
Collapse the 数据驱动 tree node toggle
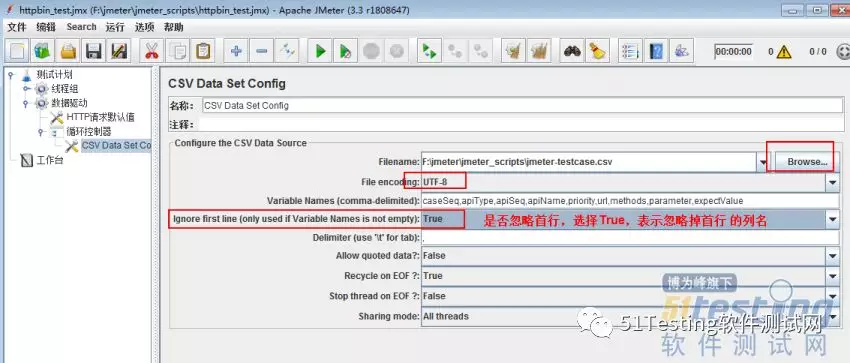pos(25,103)
